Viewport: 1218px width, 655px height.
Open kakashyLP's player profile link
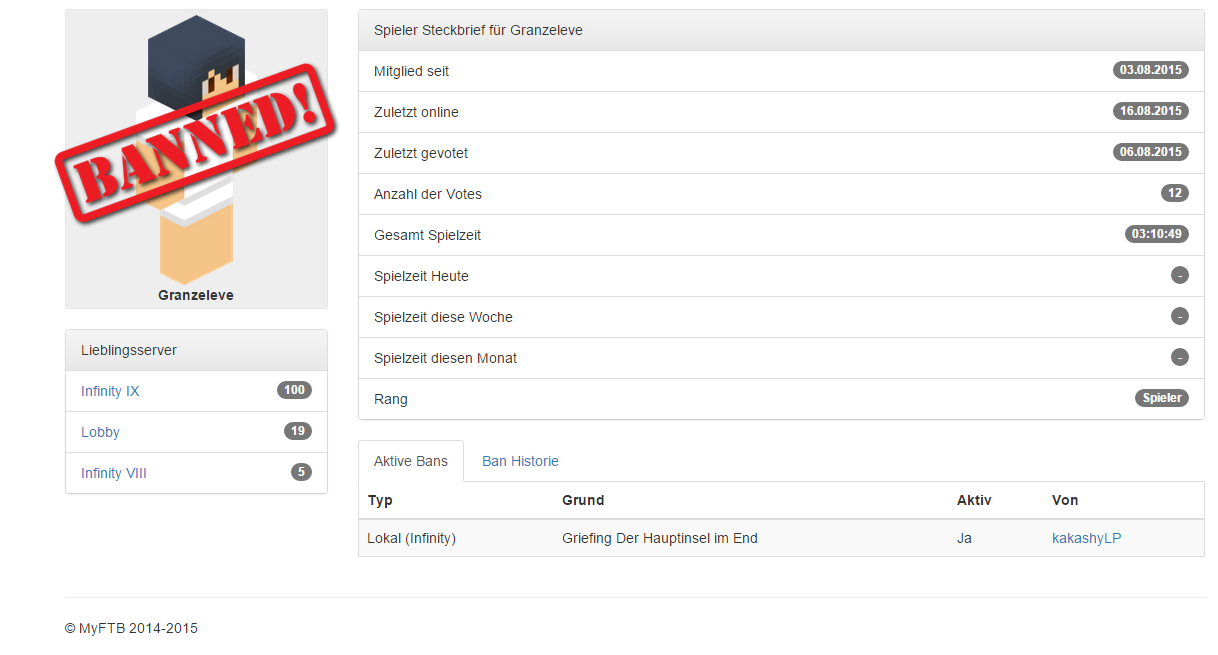(x=1086, y=538)
